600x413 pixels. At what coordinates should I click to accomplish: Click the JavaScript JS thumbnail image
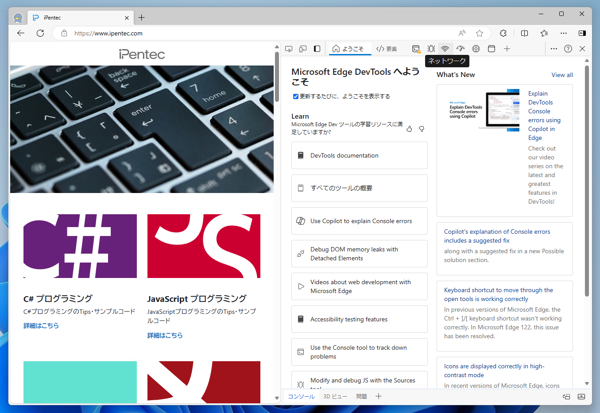pos(204,246)
